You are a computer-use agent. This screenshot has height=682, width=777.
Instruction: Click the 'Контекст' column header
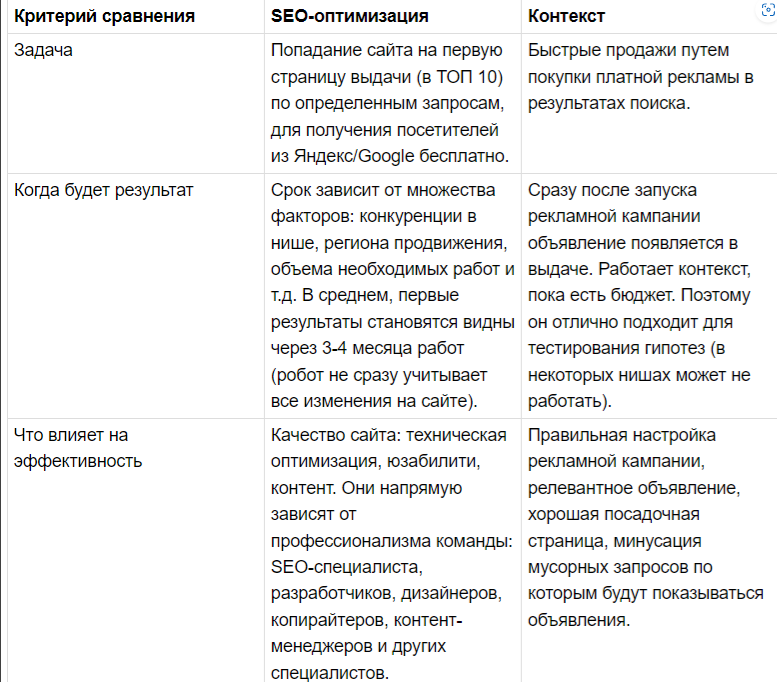point(566,16)
